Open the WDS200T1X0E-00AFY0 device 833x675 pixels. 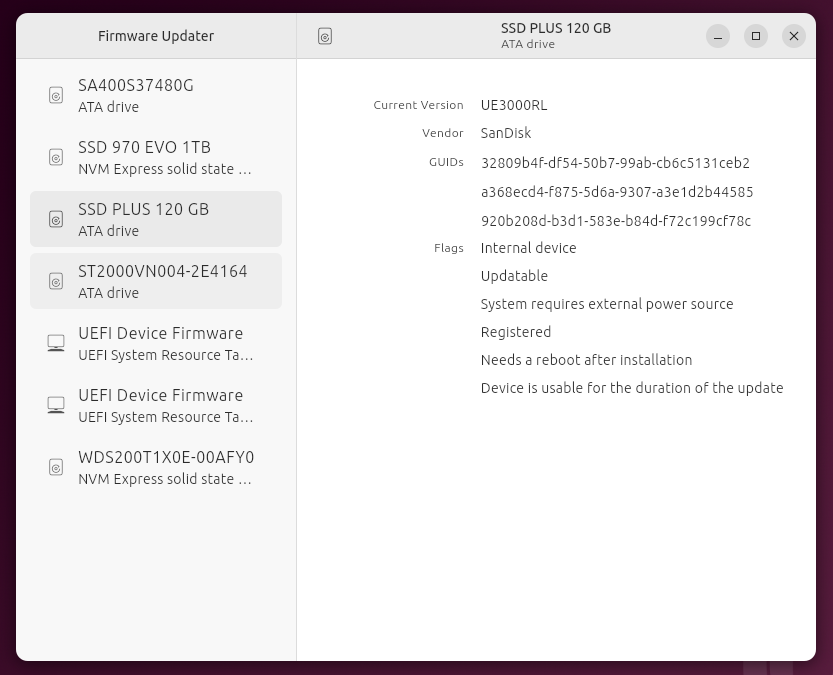(x=156, y=467)
